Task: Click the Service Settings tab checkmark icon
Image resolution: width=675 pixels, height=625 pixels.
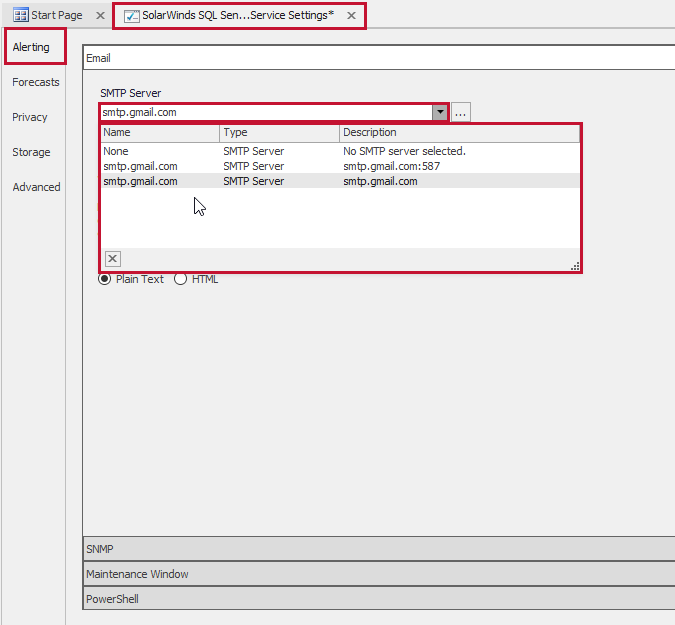Action: pyautogui.click(x=131, y=16)
